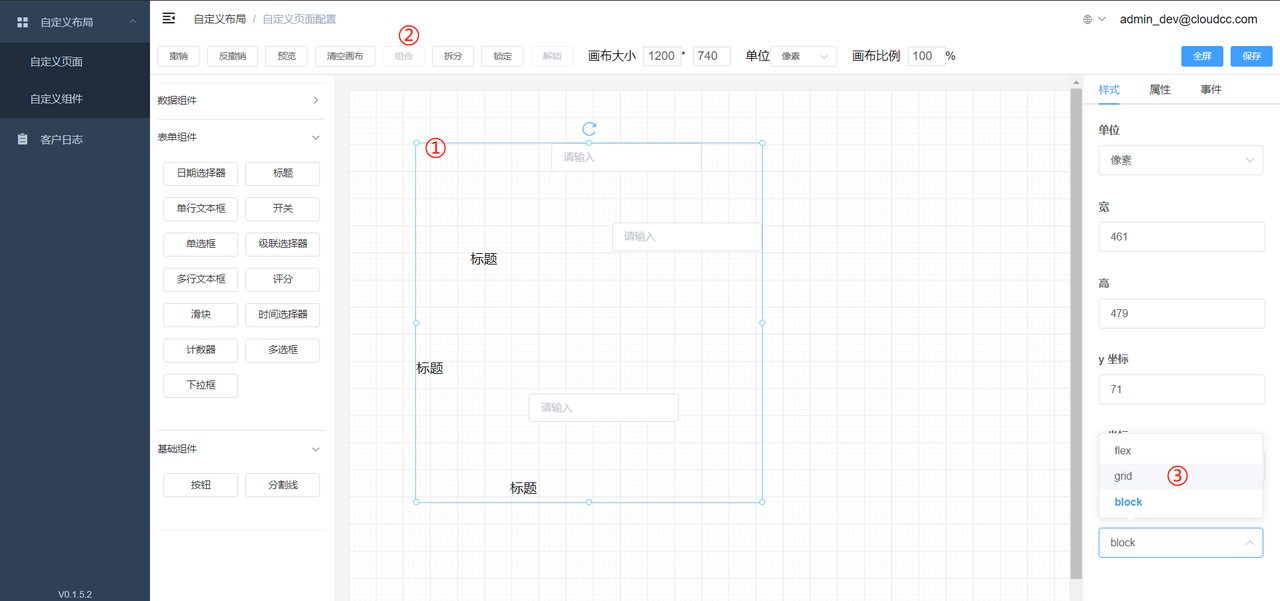Click the 保存 save button
1280x601 pixels.
pos(1251,56)
